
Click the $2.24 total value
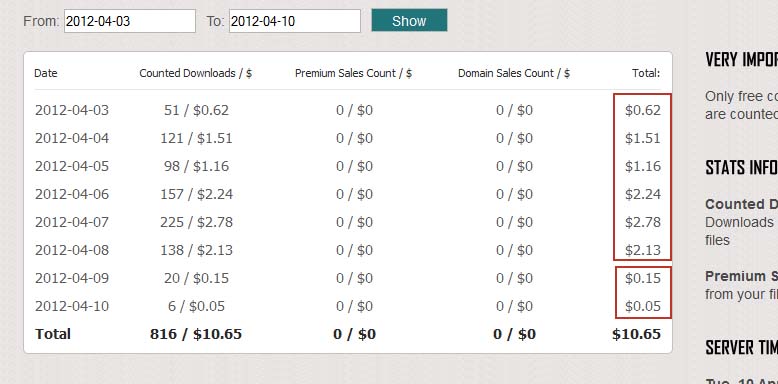[x=643, y=194]
